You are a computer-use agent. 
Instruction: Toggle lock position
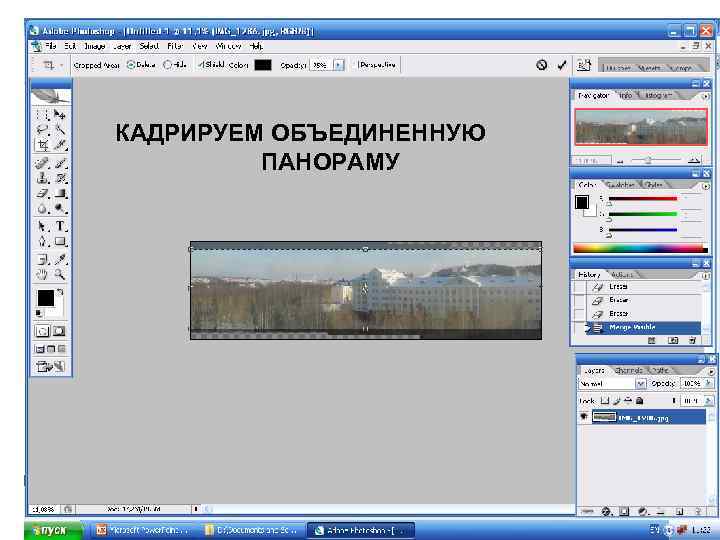click(x=628, y=400)
